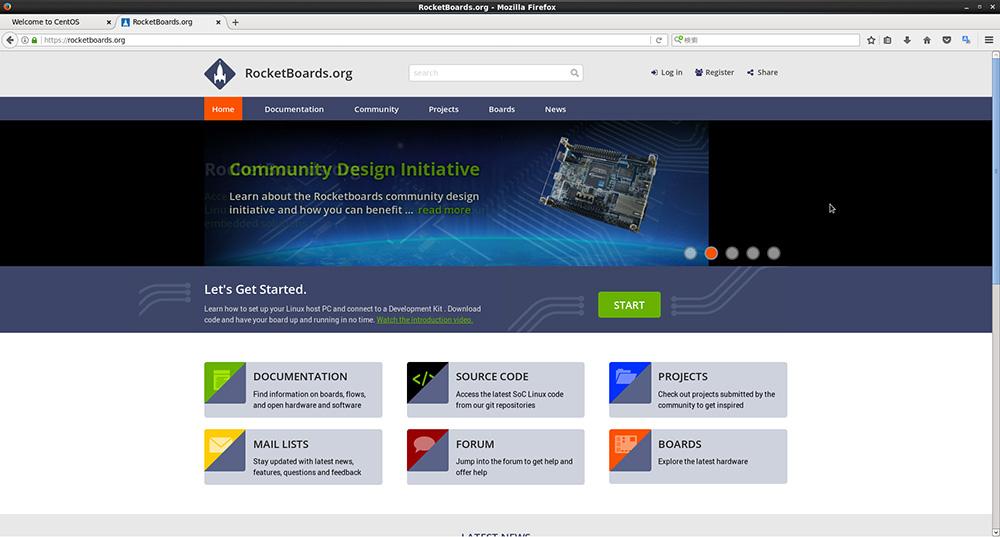Open the Projects navigation menu
The width and height of the screenshot is (1000, 537).
tap(443, 109)
